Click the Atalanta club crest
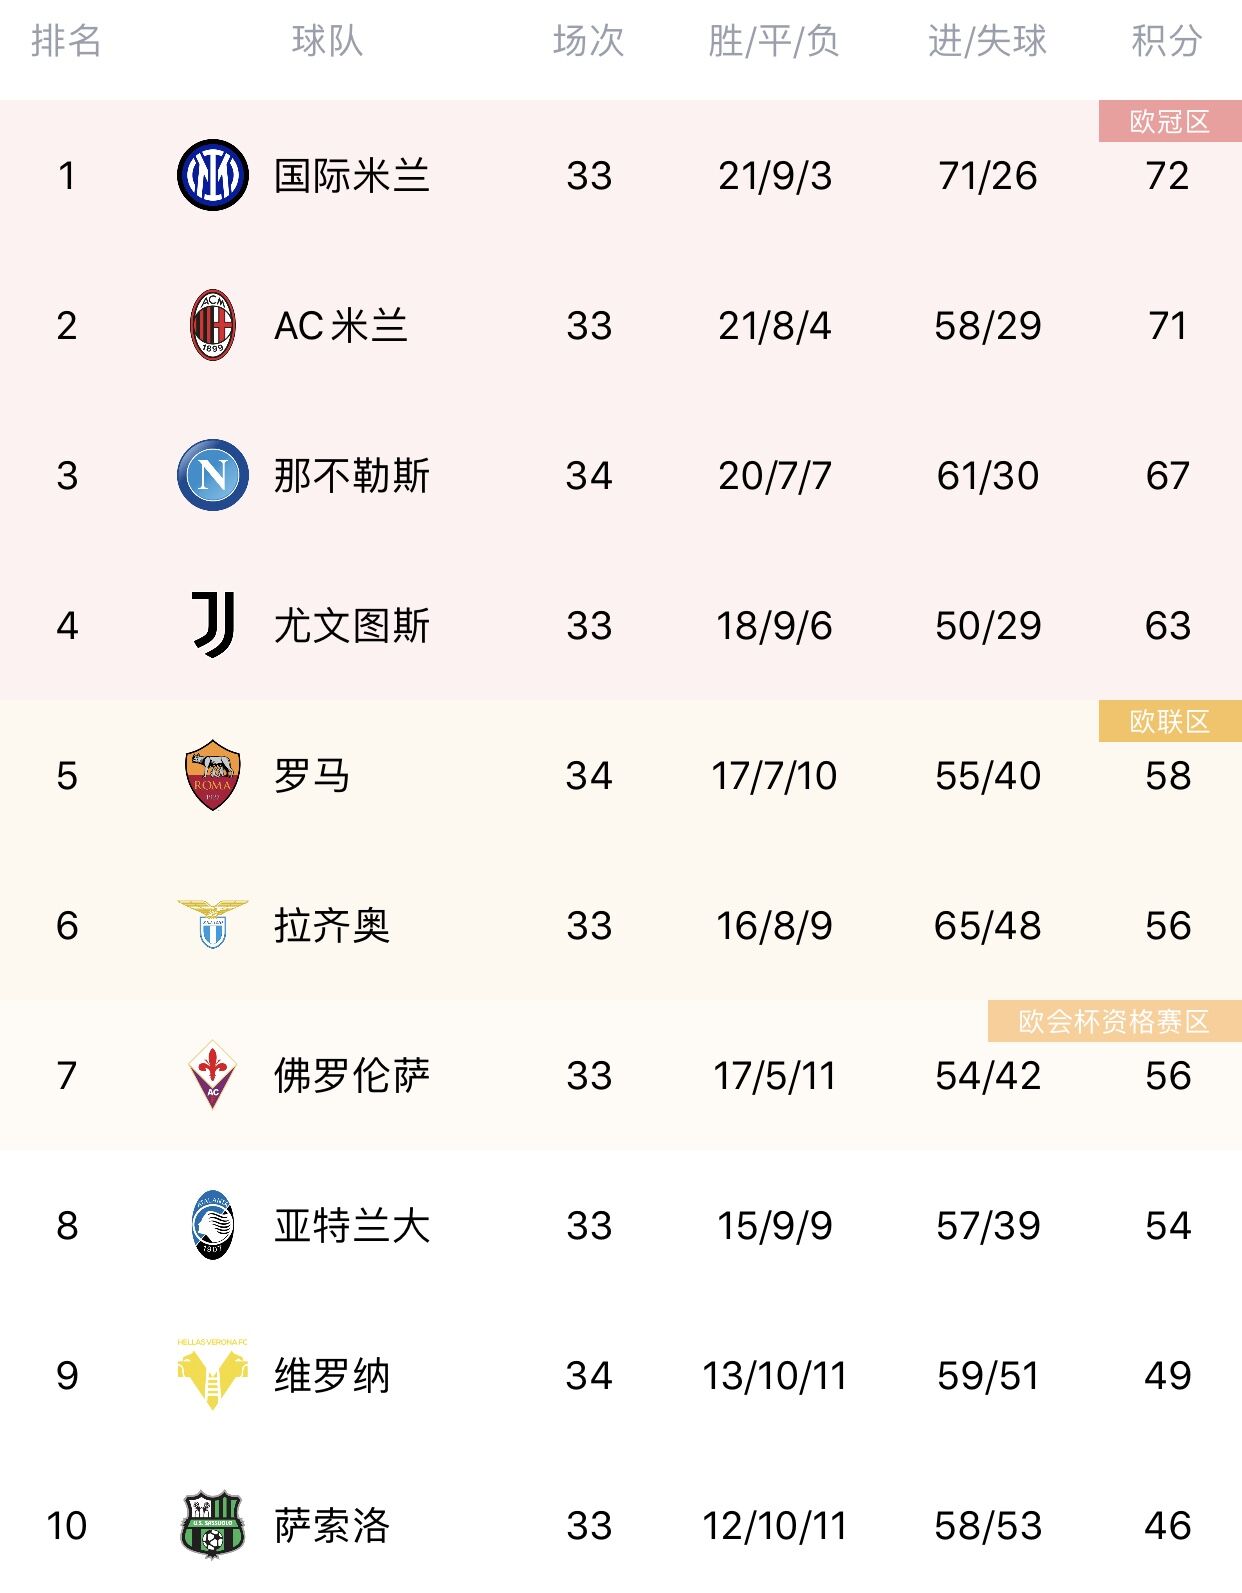This screenshot has height=1593, width=1242. pyautogui.click(x=212, y=1225)
